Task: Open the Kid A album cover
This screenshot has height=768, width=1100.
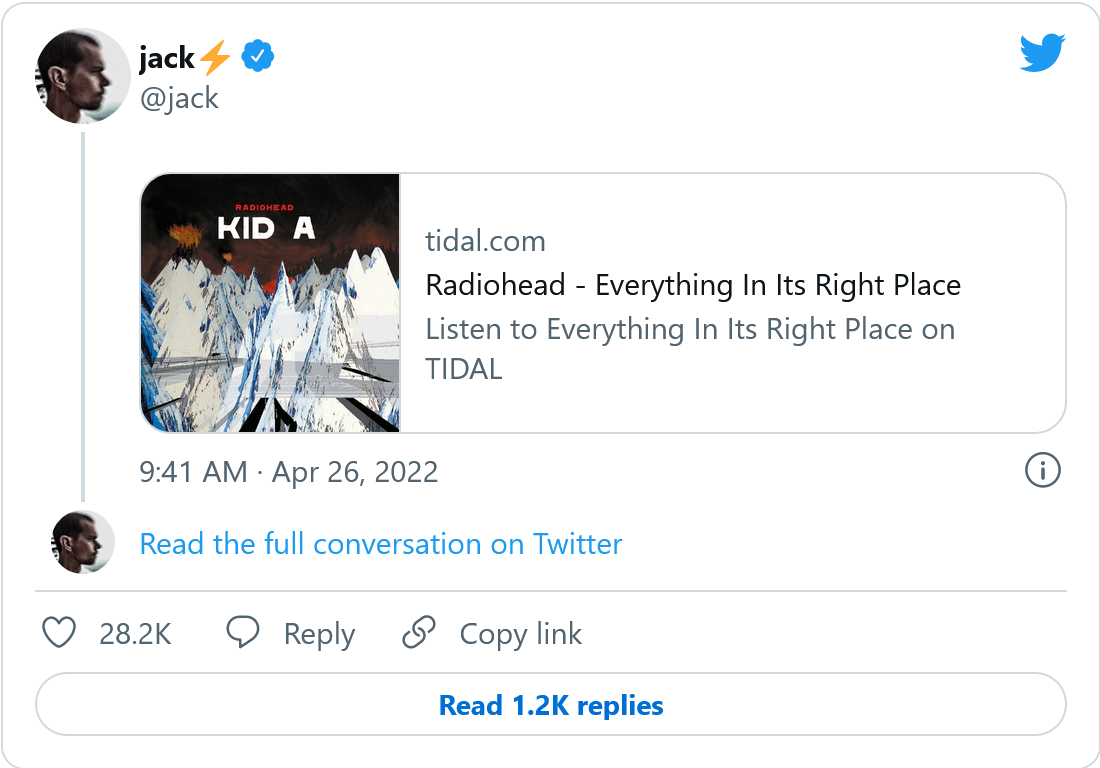Action: (x=270, y=303)
